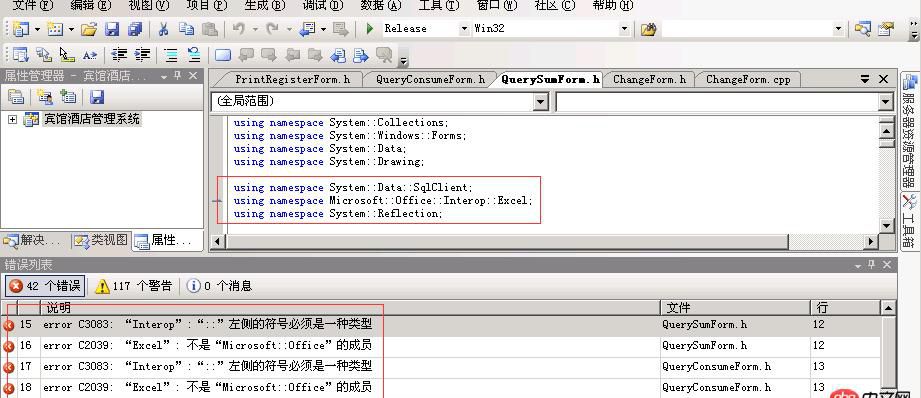Start debugging with the green play icon
The width and height of the screenshot is (921, 398).
pyautogui.click(x=369, y=28)
